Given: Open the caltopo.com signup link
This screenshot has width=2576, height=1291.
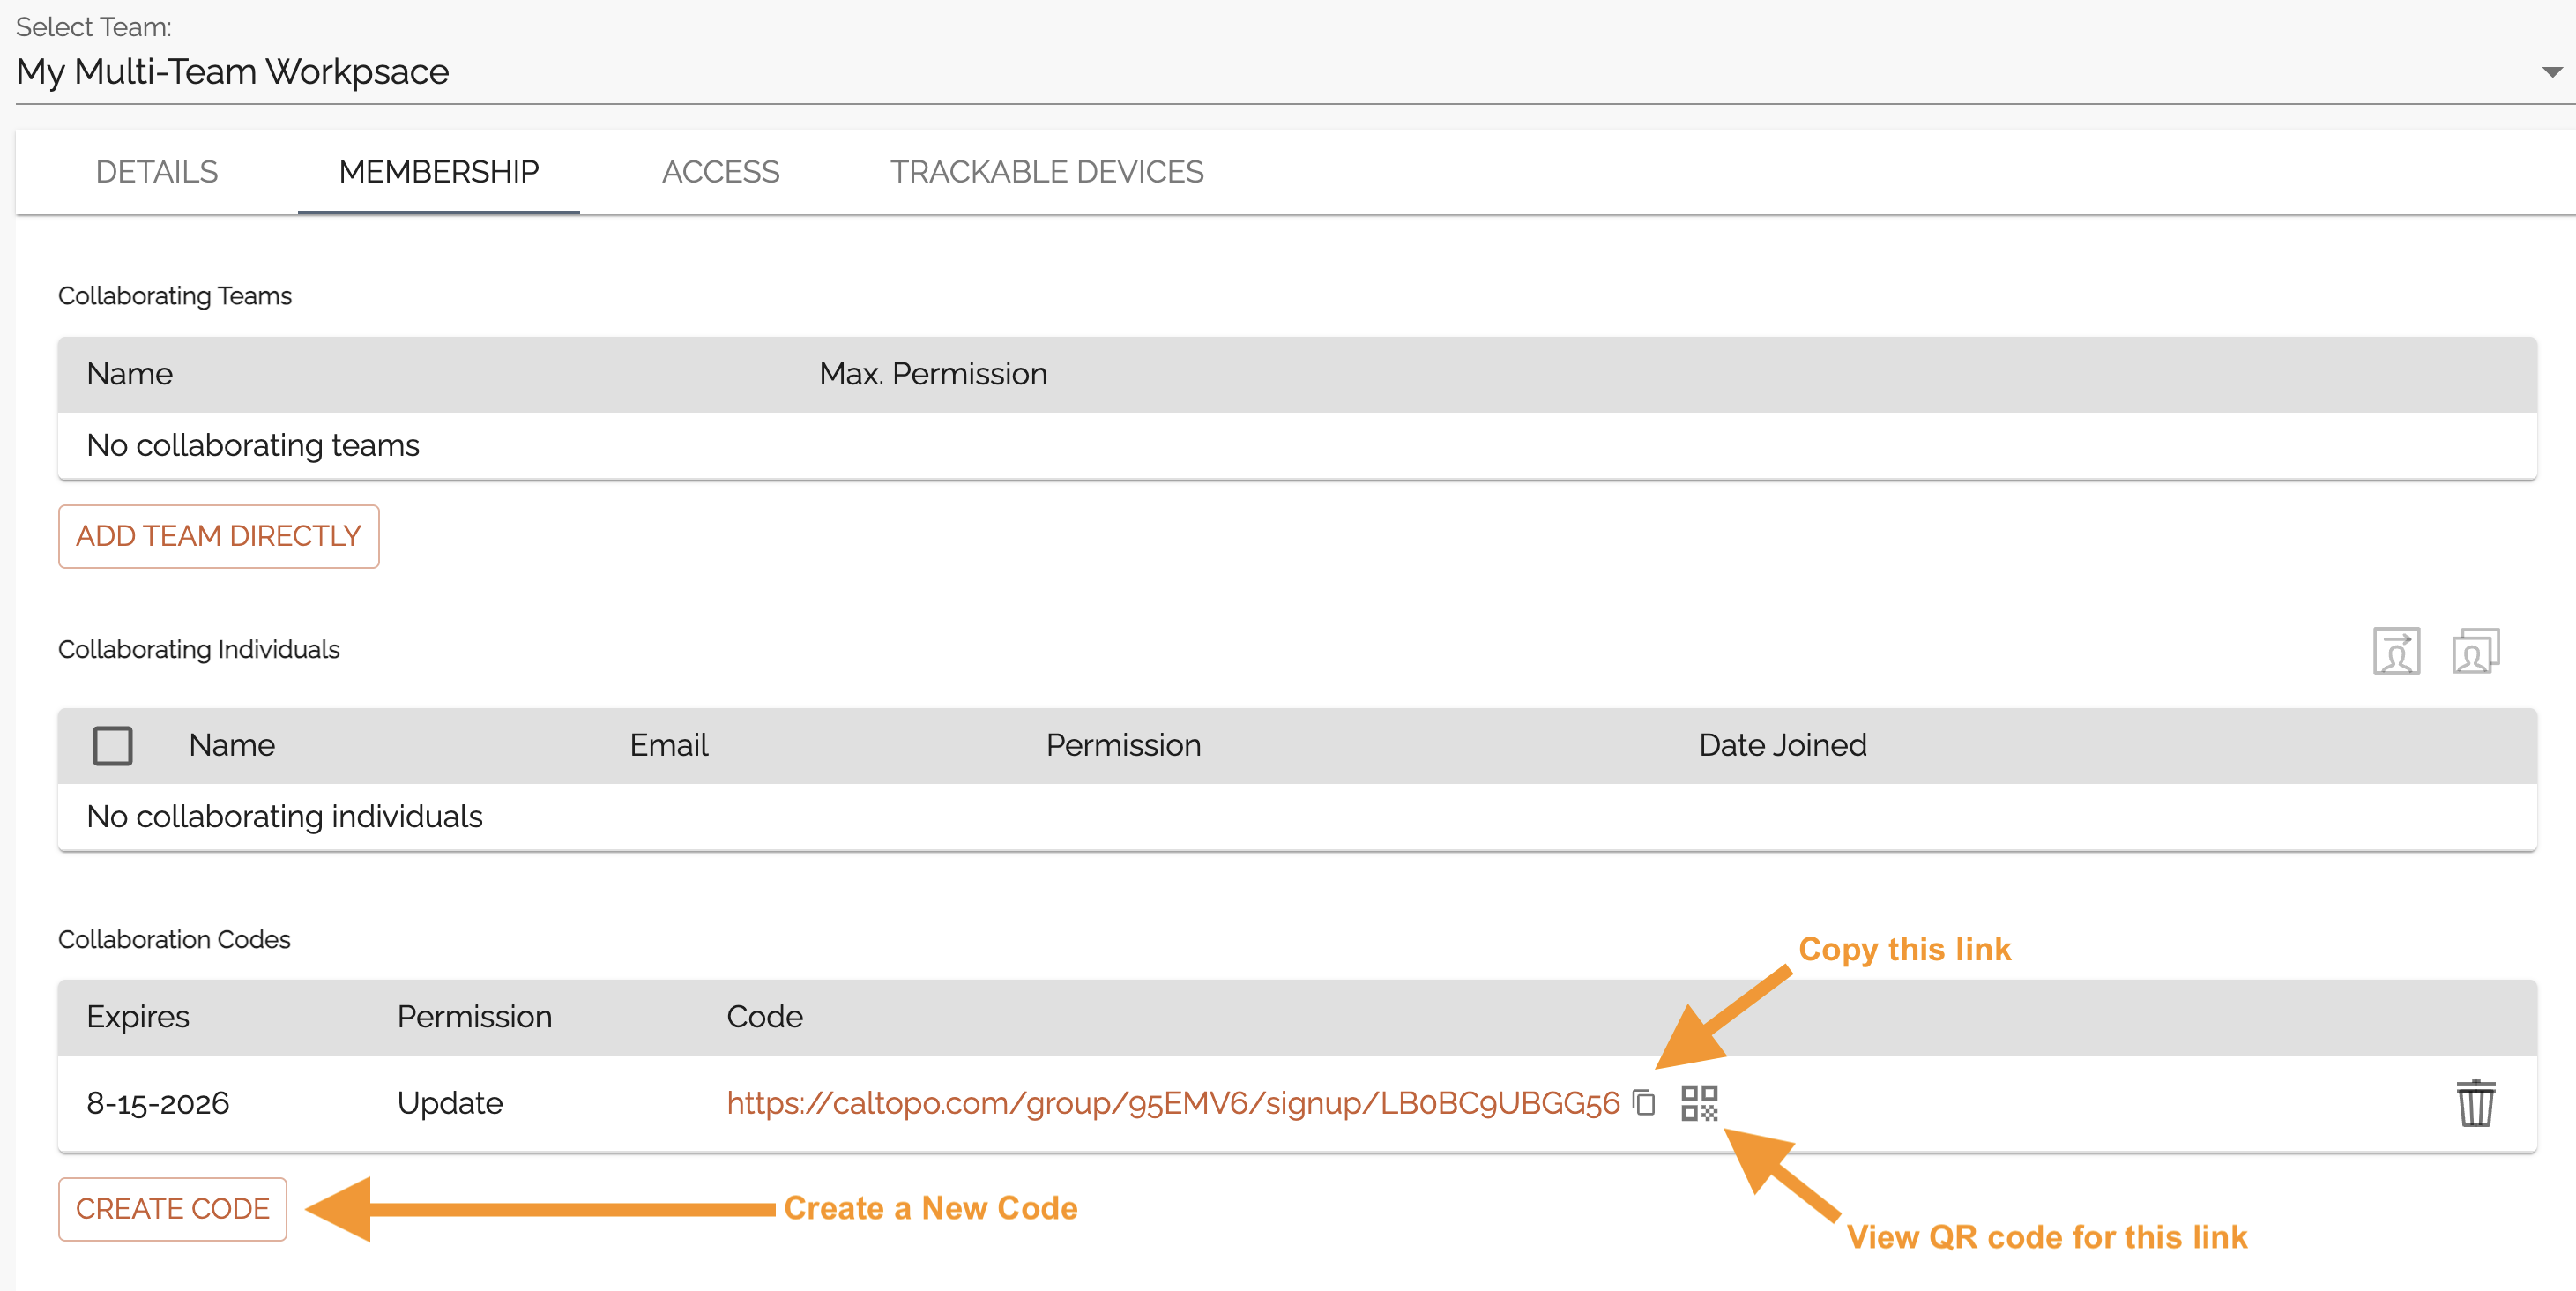Looking at the screenshot, I should point(1173,1103).
